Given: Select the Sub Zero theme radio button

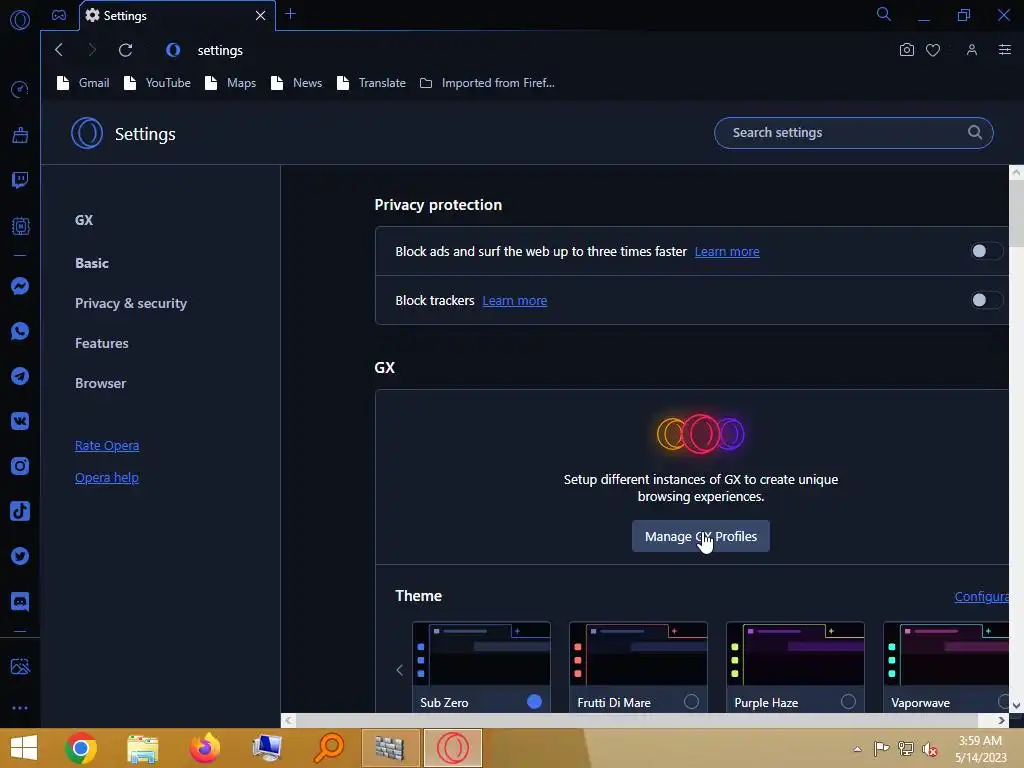Looking at the screenshot, I should pyautogui.click(x=534, y=701).
